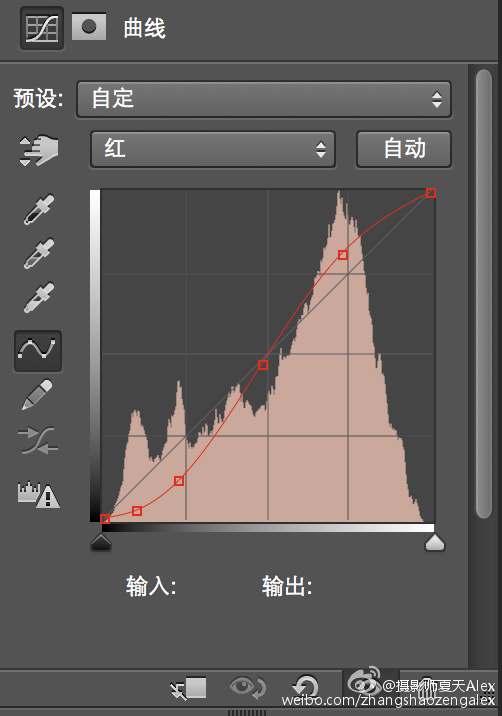The height and width of the screenshot is (716, 502).
Task: Pick the white point eyedropper
Action: (38, 297)
